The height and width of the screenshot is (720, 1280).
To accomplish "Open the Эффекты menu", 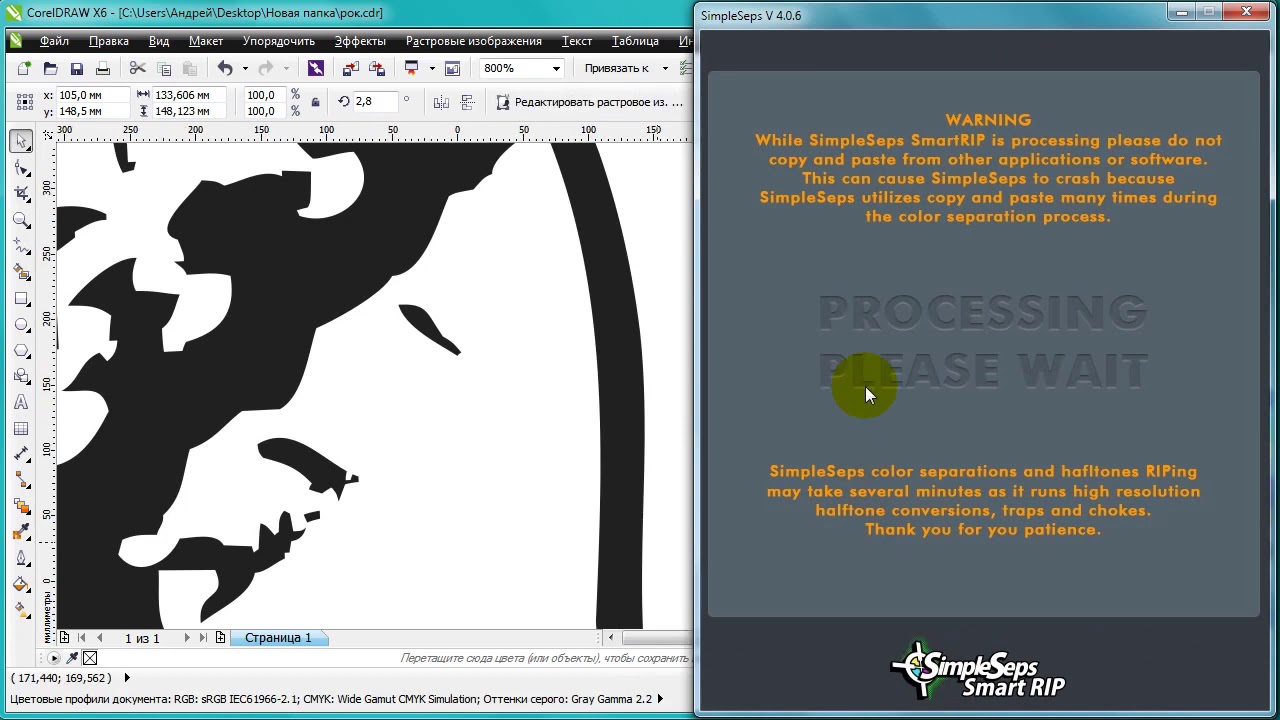I will pos(360,41).
